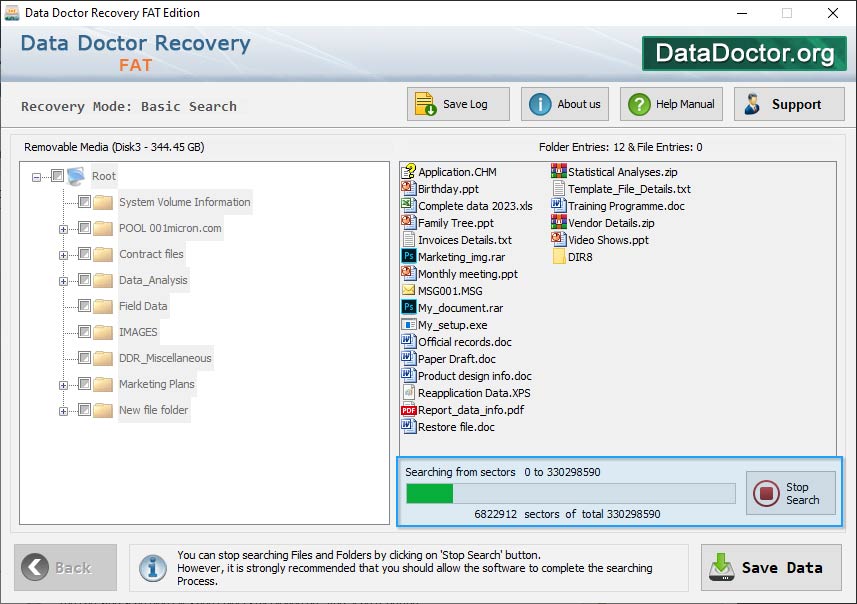This screenshot has height=604, width=857.
Task: Select the Complete data 2023.xls file name
Action: tap(475, 206)
